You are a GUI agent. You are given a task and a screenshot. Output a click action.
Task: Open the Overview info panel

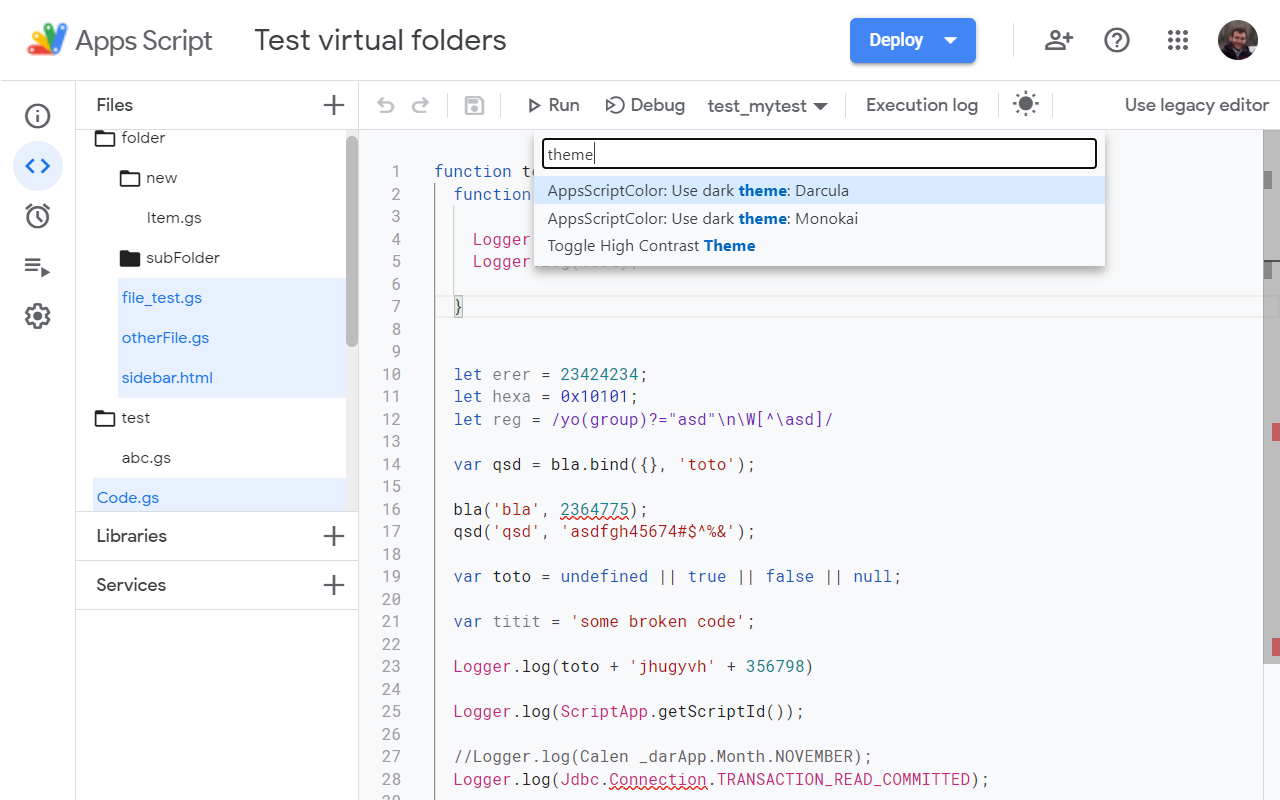[x=37, y=116]
